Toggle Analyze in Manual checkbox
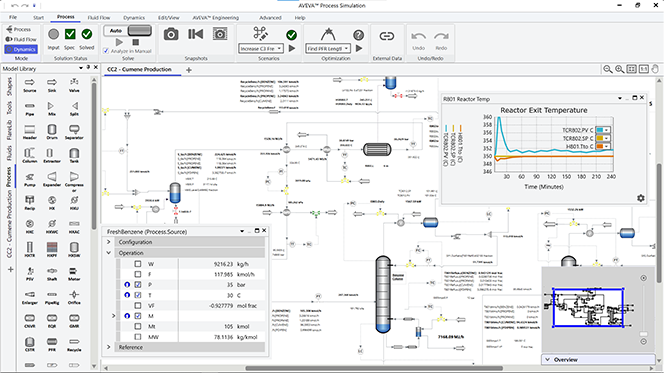 106,51
